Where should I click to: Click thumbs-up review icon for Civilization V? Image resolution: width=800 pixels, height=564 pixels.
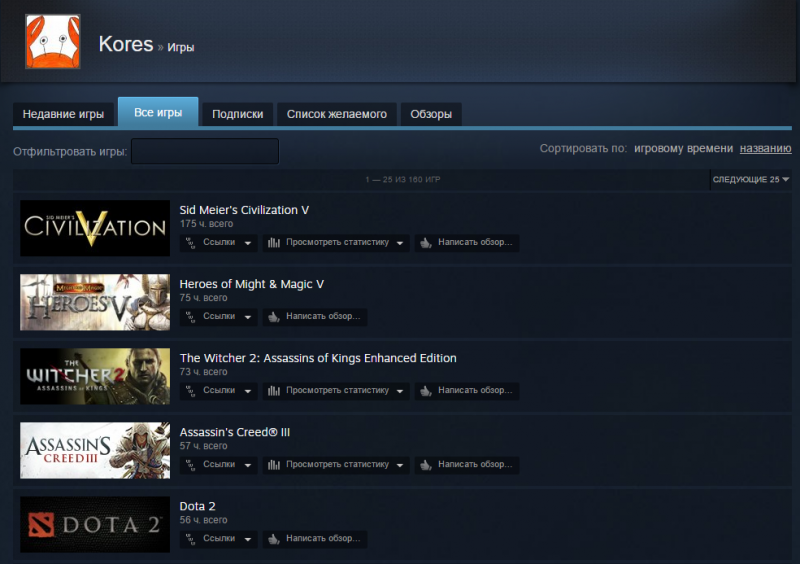pyautogui.click(x=426, y=243)
